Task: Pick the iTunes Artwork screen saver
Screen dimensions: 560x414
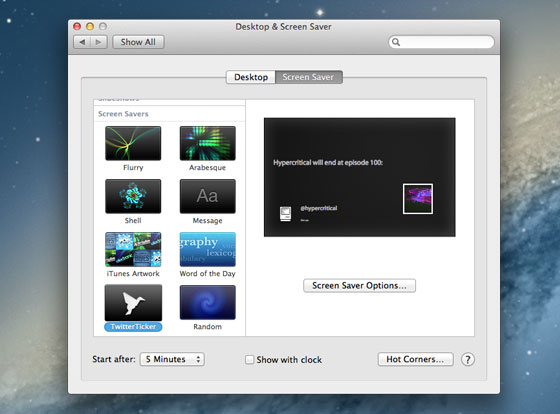Action: pos(133,249)
